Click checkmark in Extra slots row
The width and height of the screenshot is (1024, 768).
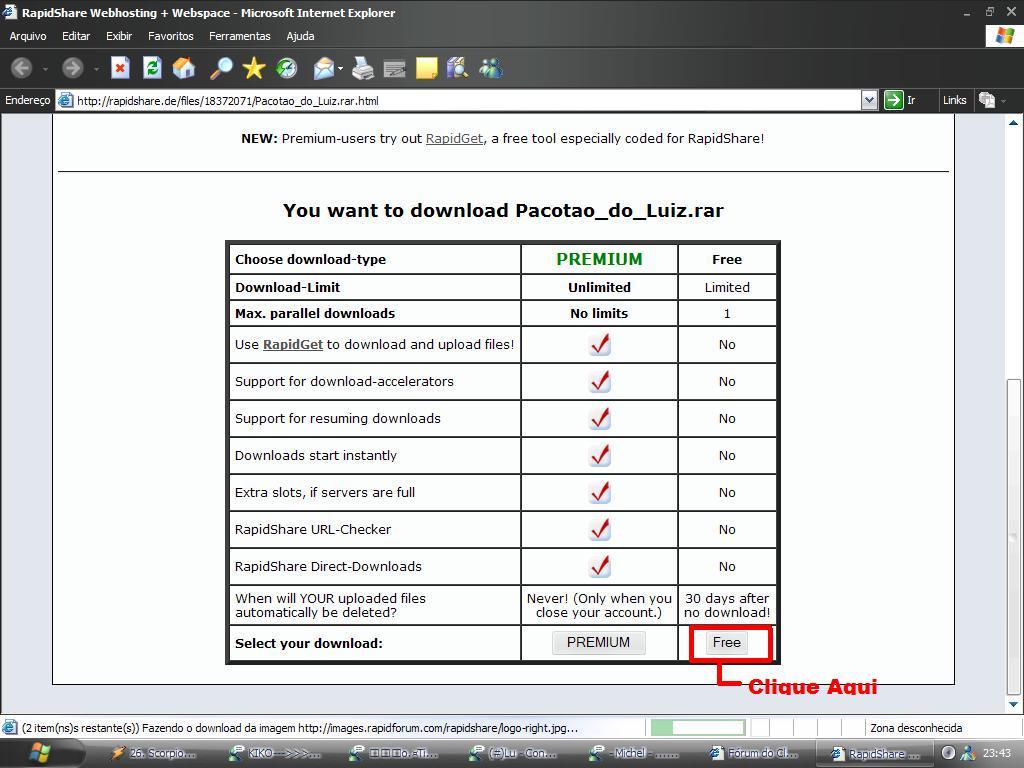pyautogui.click(x=600, y=492)
